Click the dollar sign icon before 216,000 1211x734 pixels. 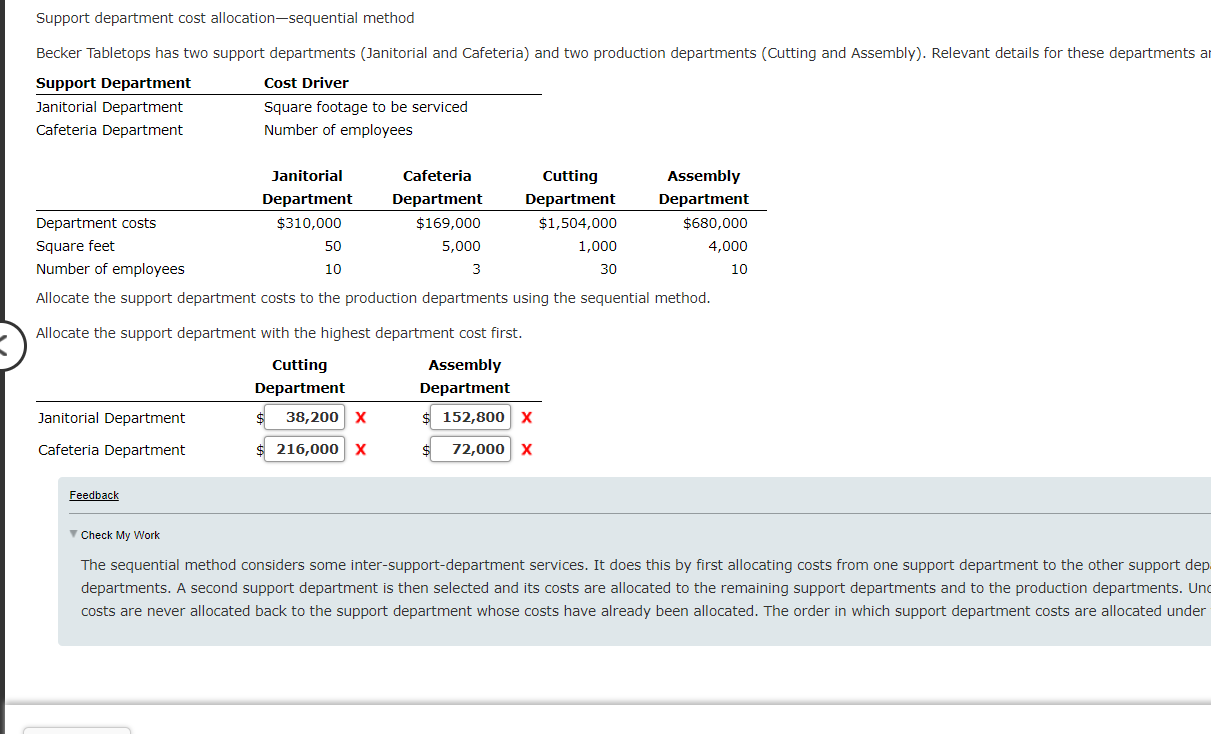click(259, 449)
